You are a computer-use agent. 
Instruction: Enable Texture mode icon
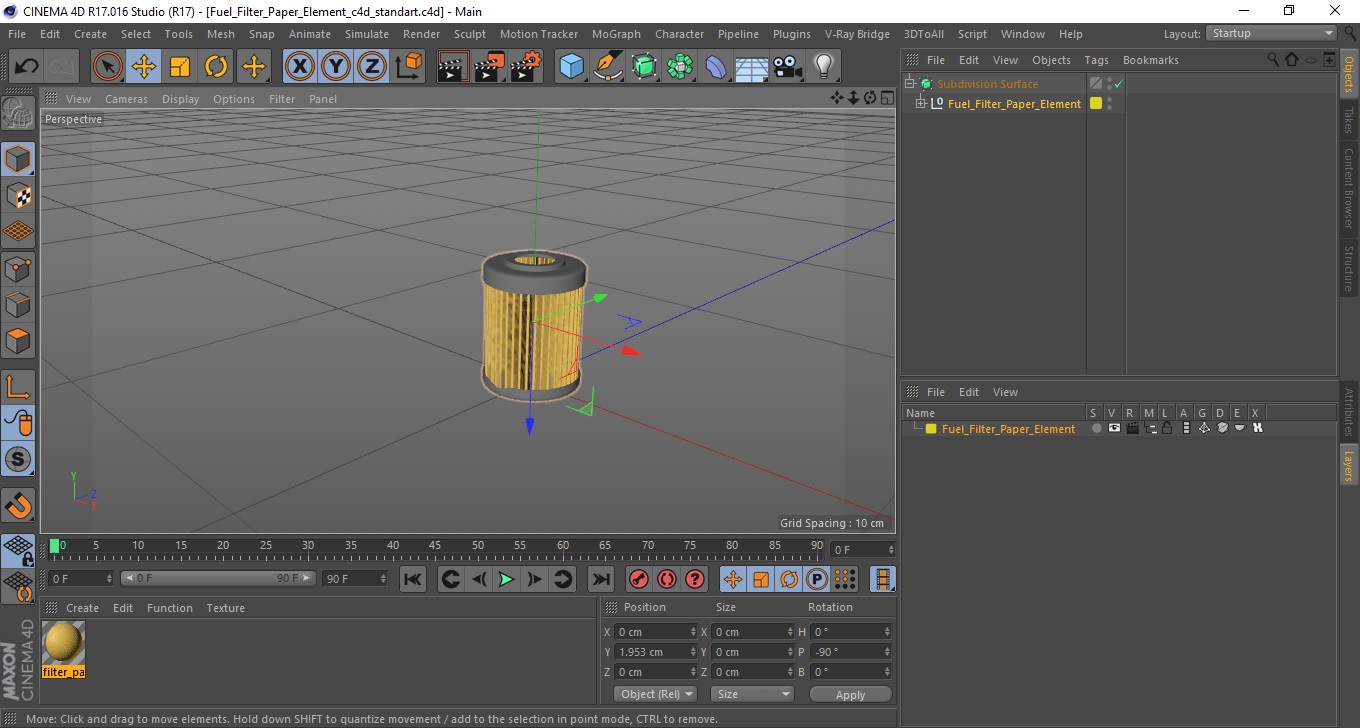click(18, 196)
